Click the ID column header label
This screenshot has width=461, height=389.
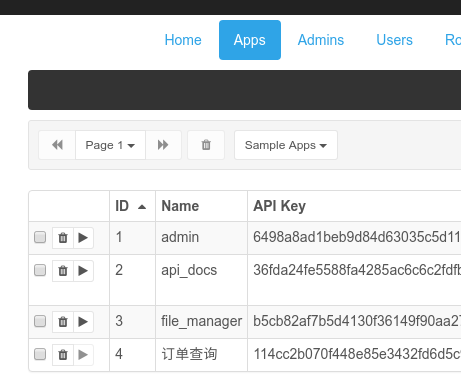point(122,206)
